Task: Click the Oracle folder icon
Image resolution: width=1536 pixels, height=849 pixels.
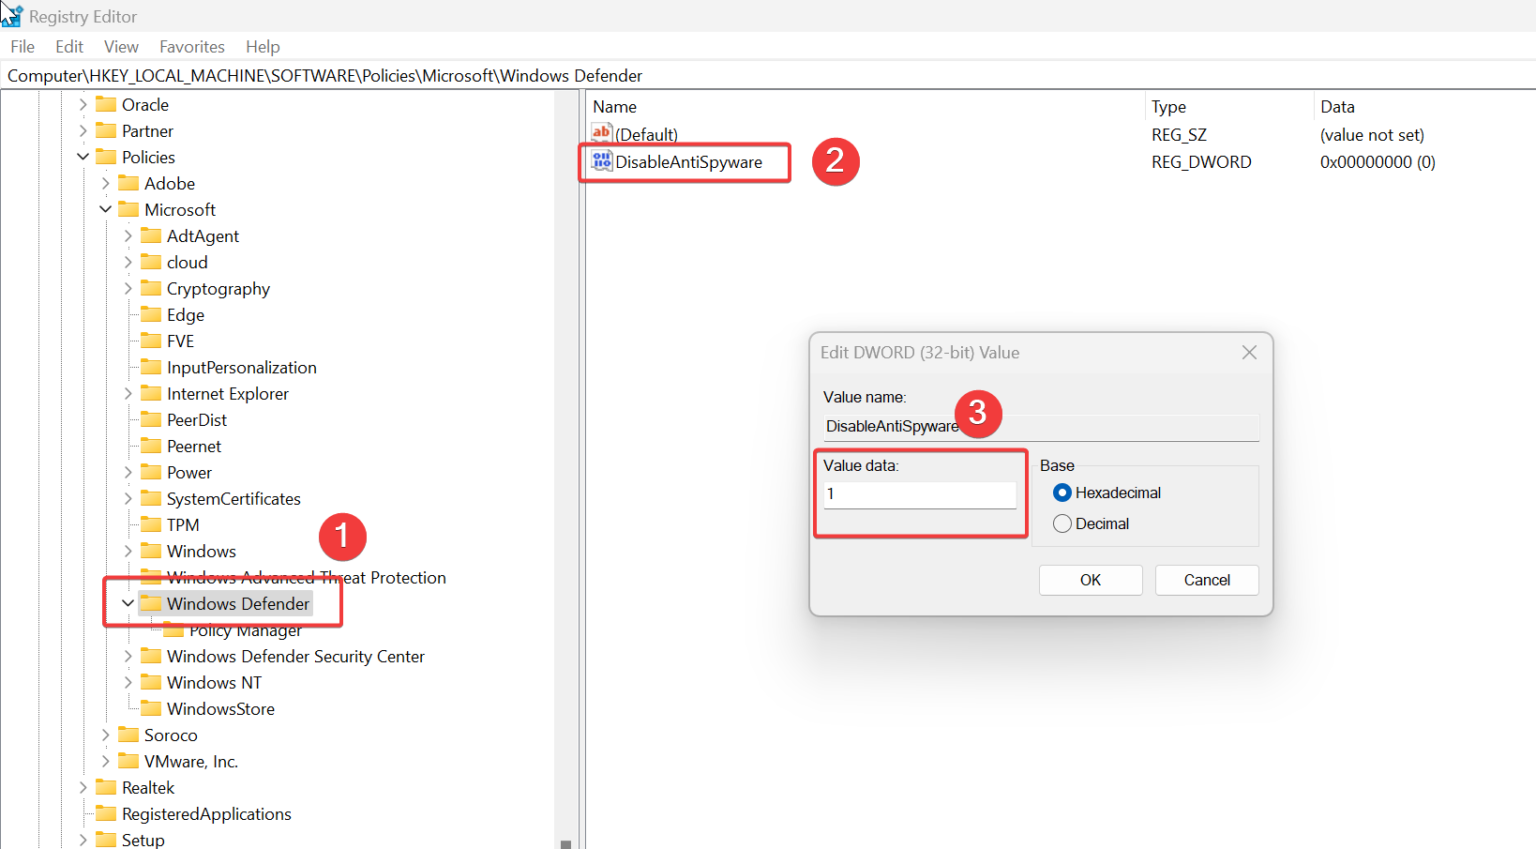Action: [x=106, y=104]
